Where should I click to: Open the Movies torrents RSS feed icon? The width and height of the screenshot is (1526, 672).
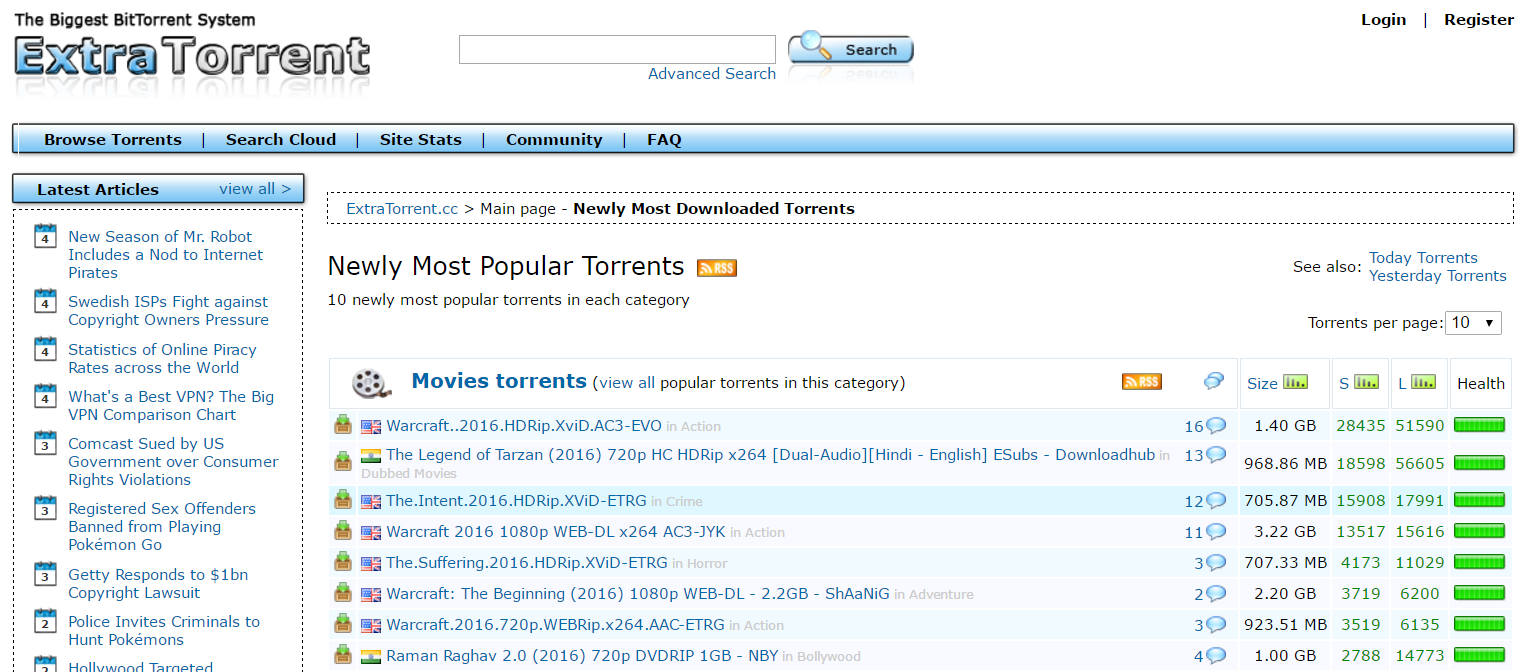pos(1142,382)
